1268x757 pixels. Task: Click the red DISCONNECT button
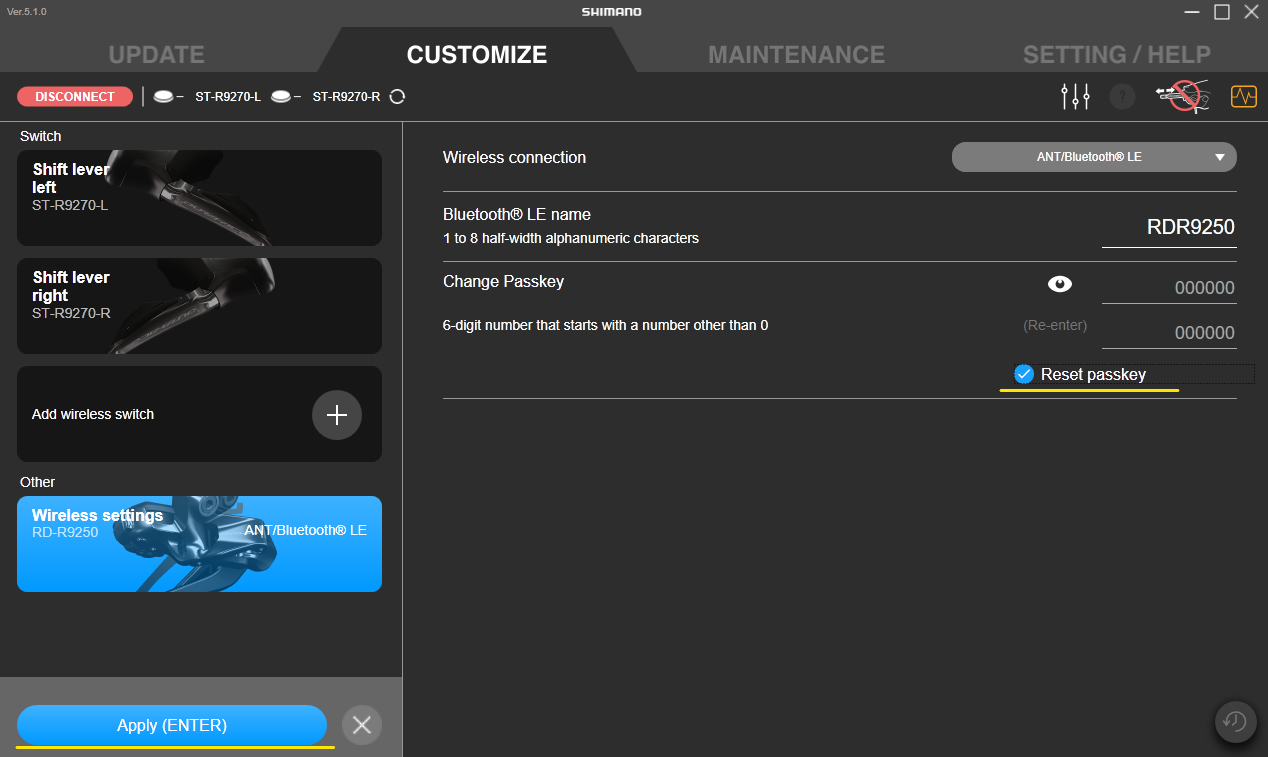click(75, 97)
